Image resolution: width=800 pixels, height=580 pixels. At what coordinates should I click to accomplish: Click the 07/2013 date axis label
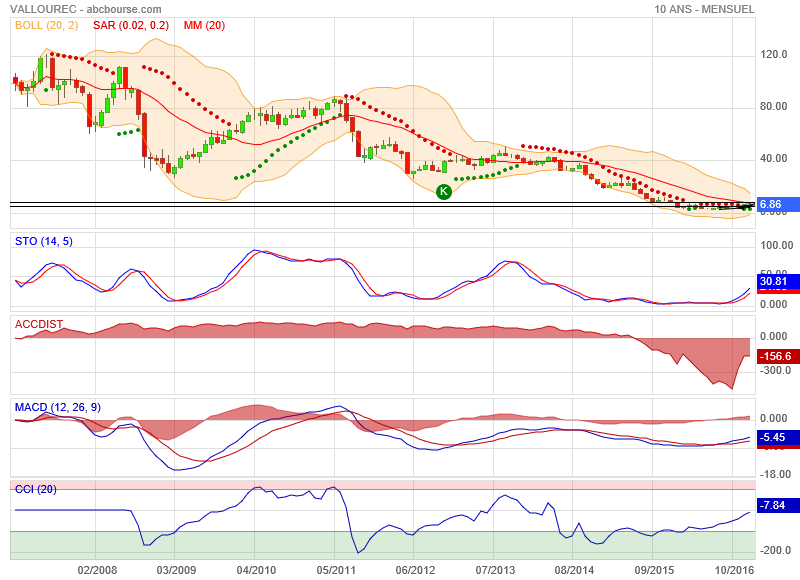[x=495, y=570]
